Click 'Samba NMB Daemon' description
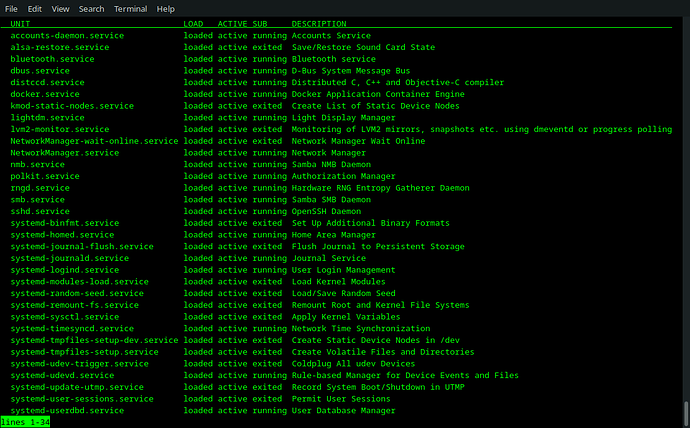Image resolution: width=690 pixels, height=428 pixels. coord(331,165)
